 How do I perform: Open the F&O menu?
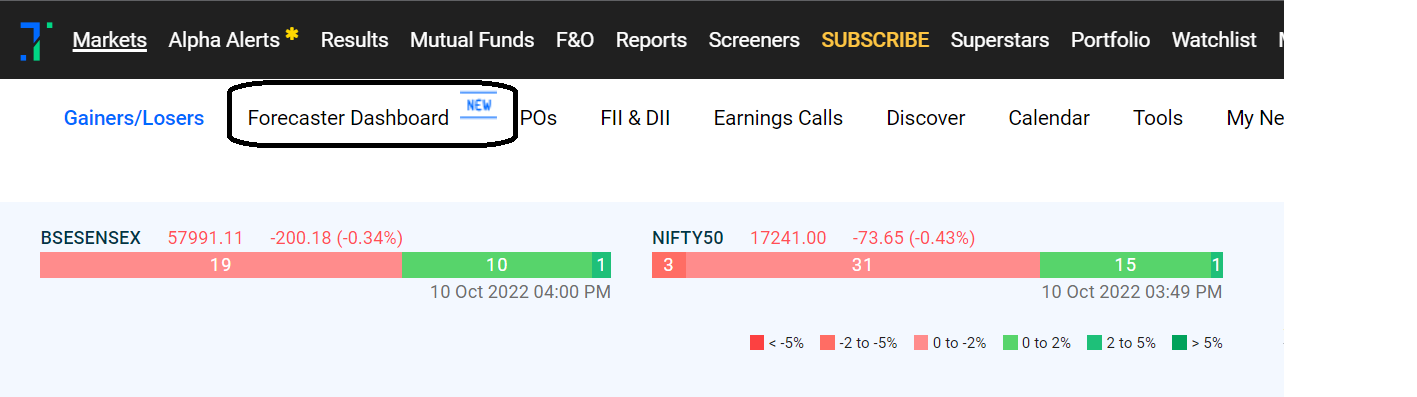click(575, 40)
